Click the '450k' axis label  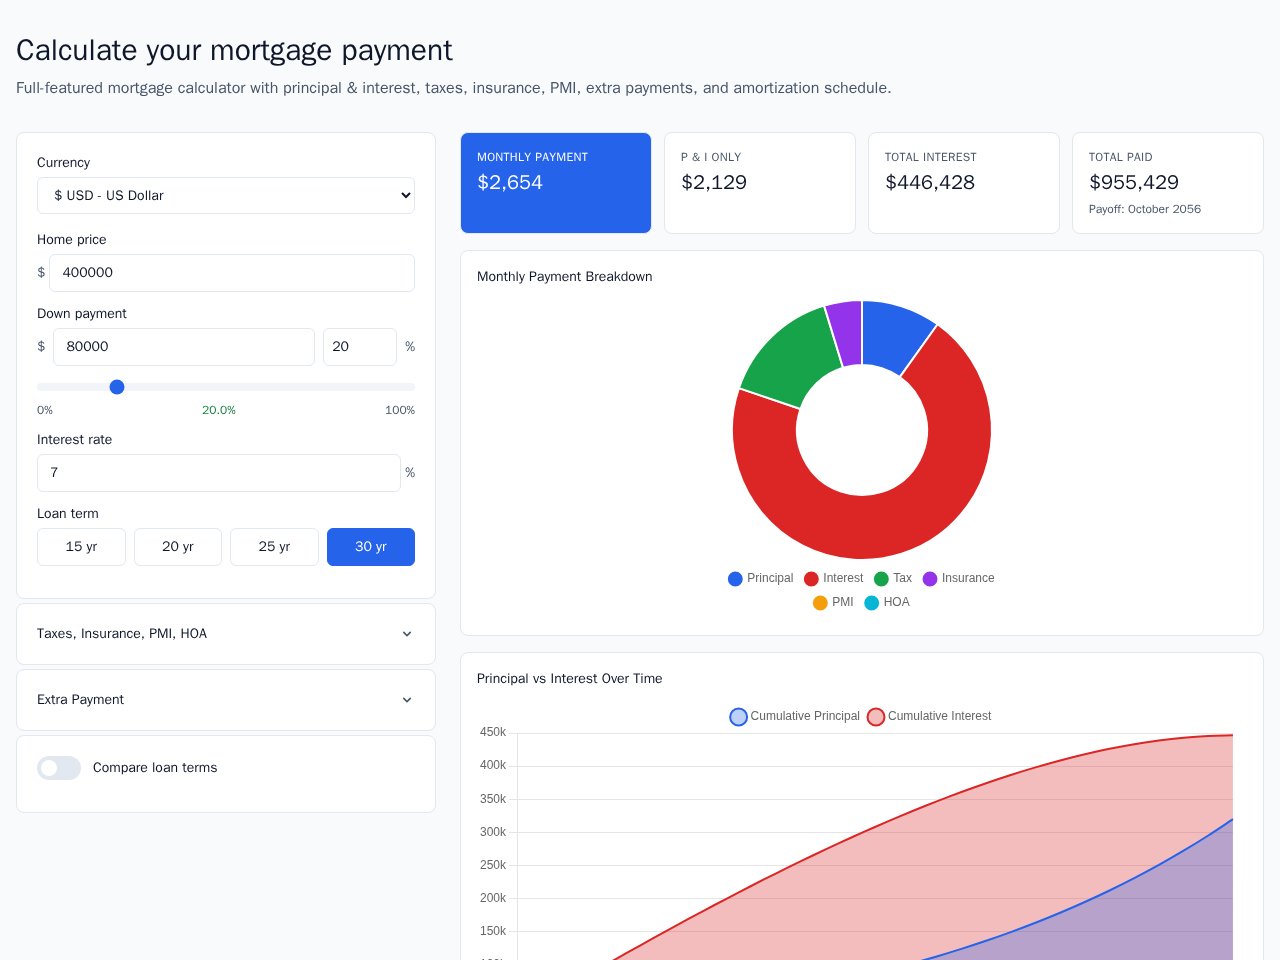click(493, 732)
